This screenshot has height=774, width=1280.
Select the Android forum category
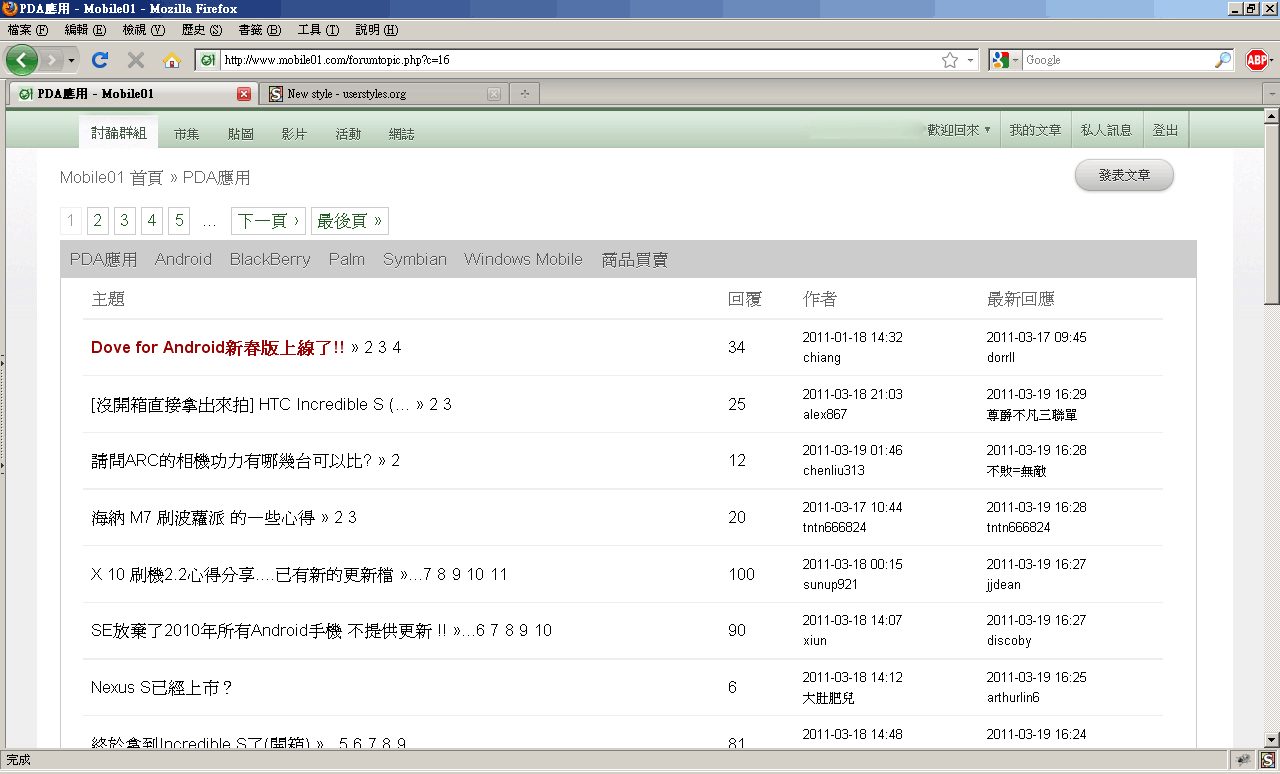click(x=183, y=258)
